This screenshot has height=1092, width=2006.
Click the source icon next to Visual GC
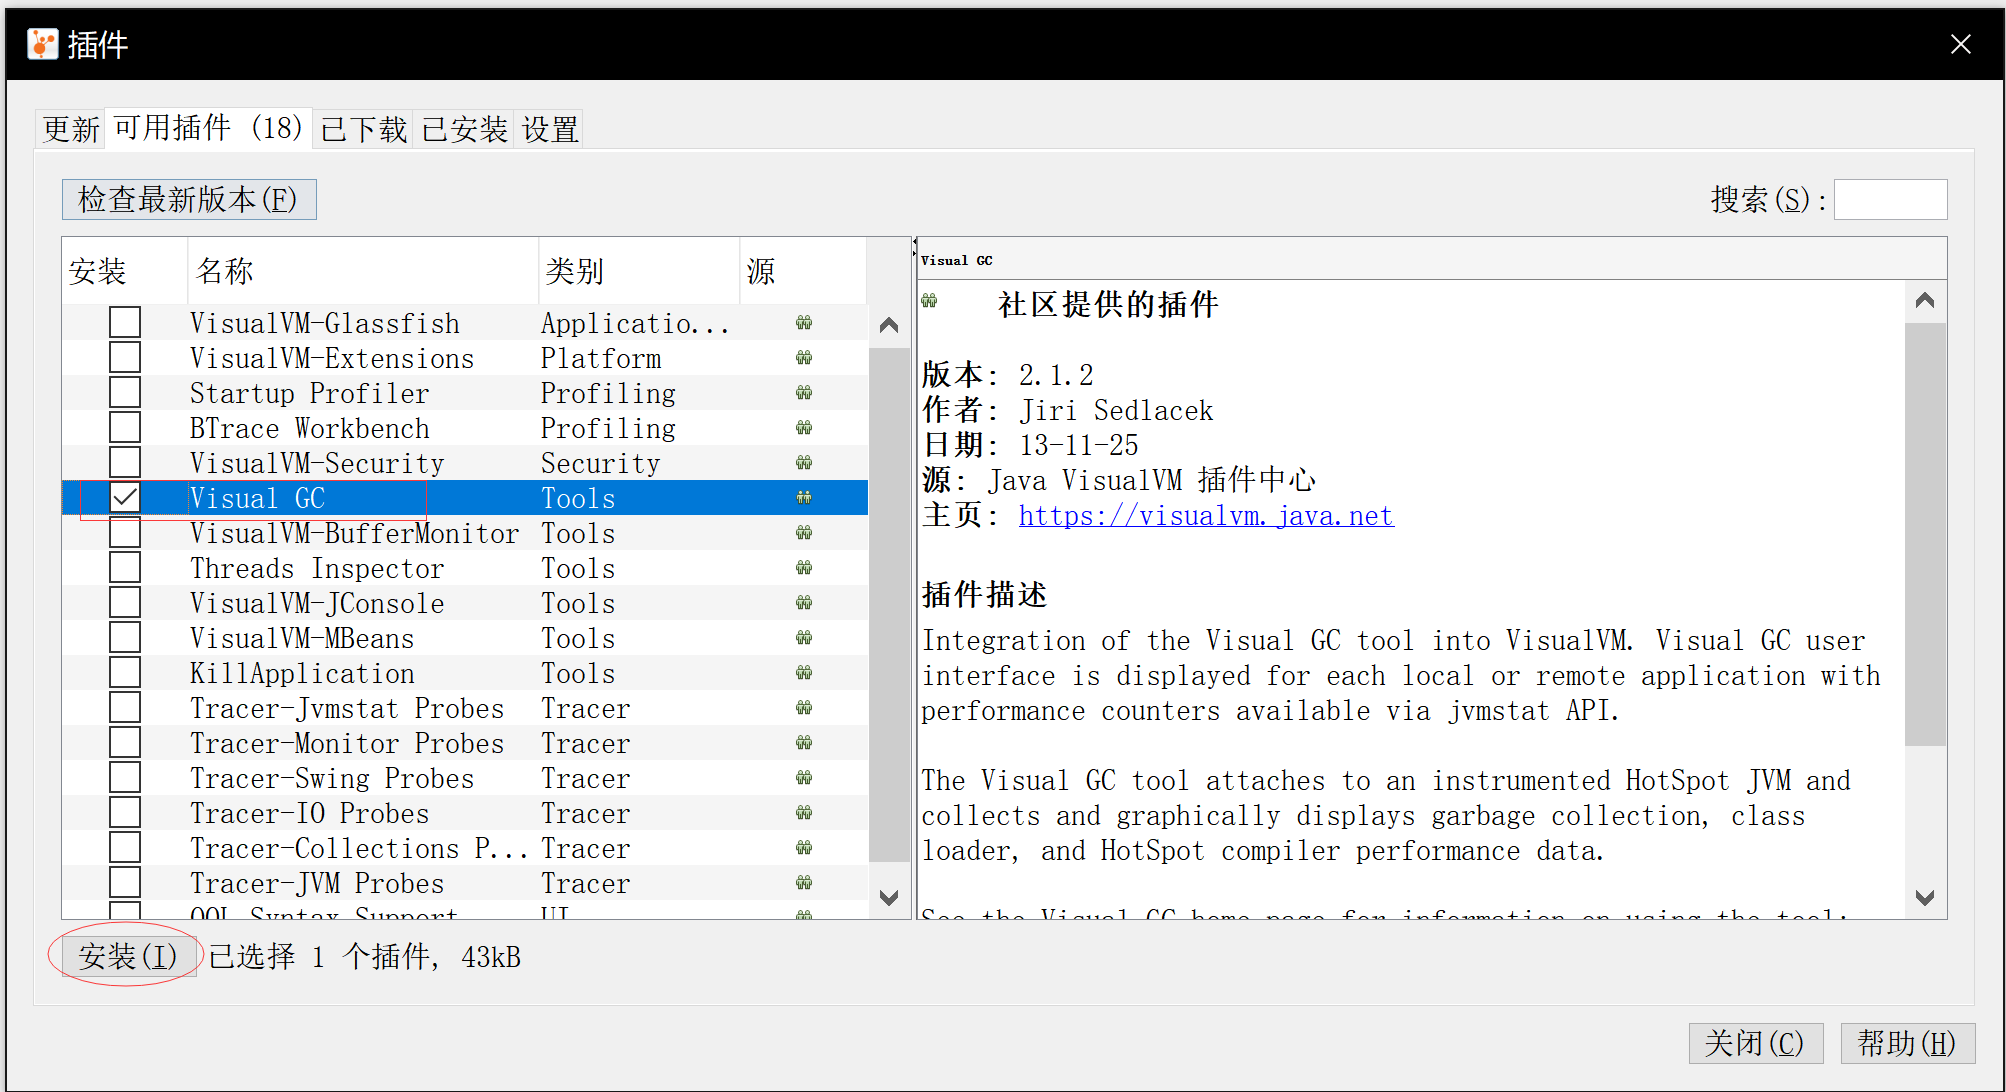[805, 497]
